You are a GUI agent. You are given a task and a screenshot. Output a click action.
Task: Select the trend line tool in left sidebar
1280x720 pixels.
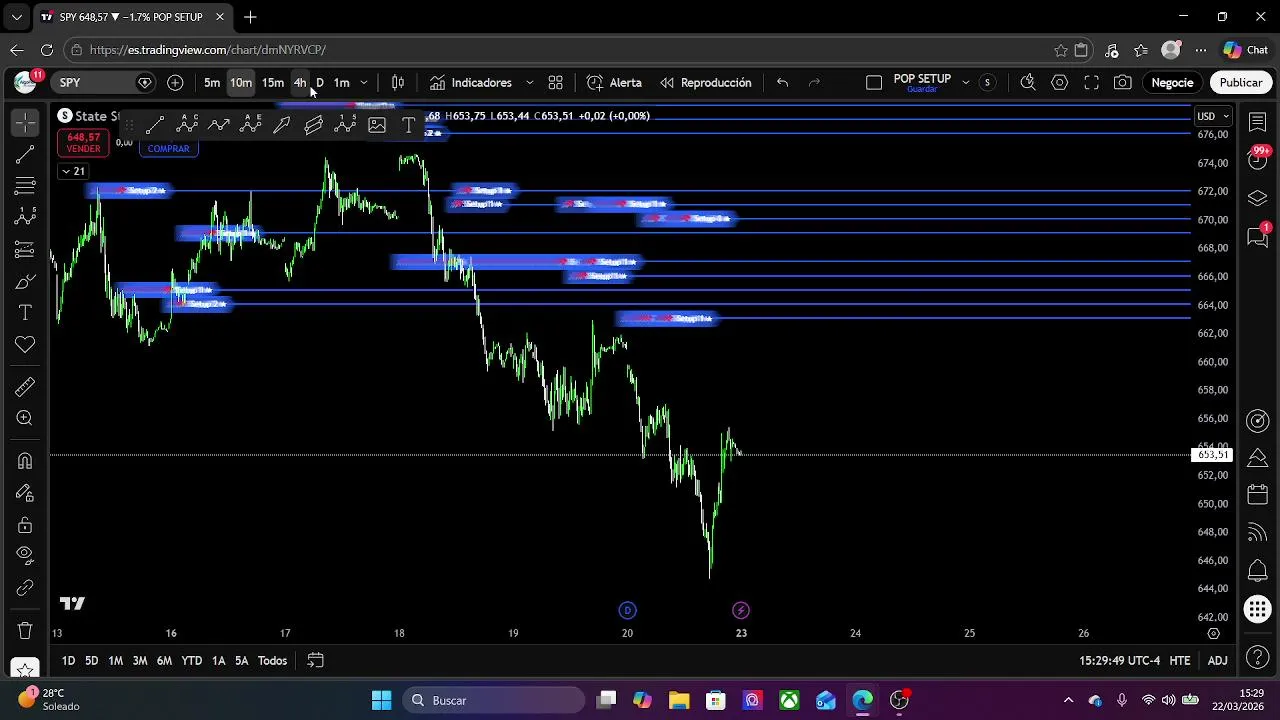[x=25, y=154]
